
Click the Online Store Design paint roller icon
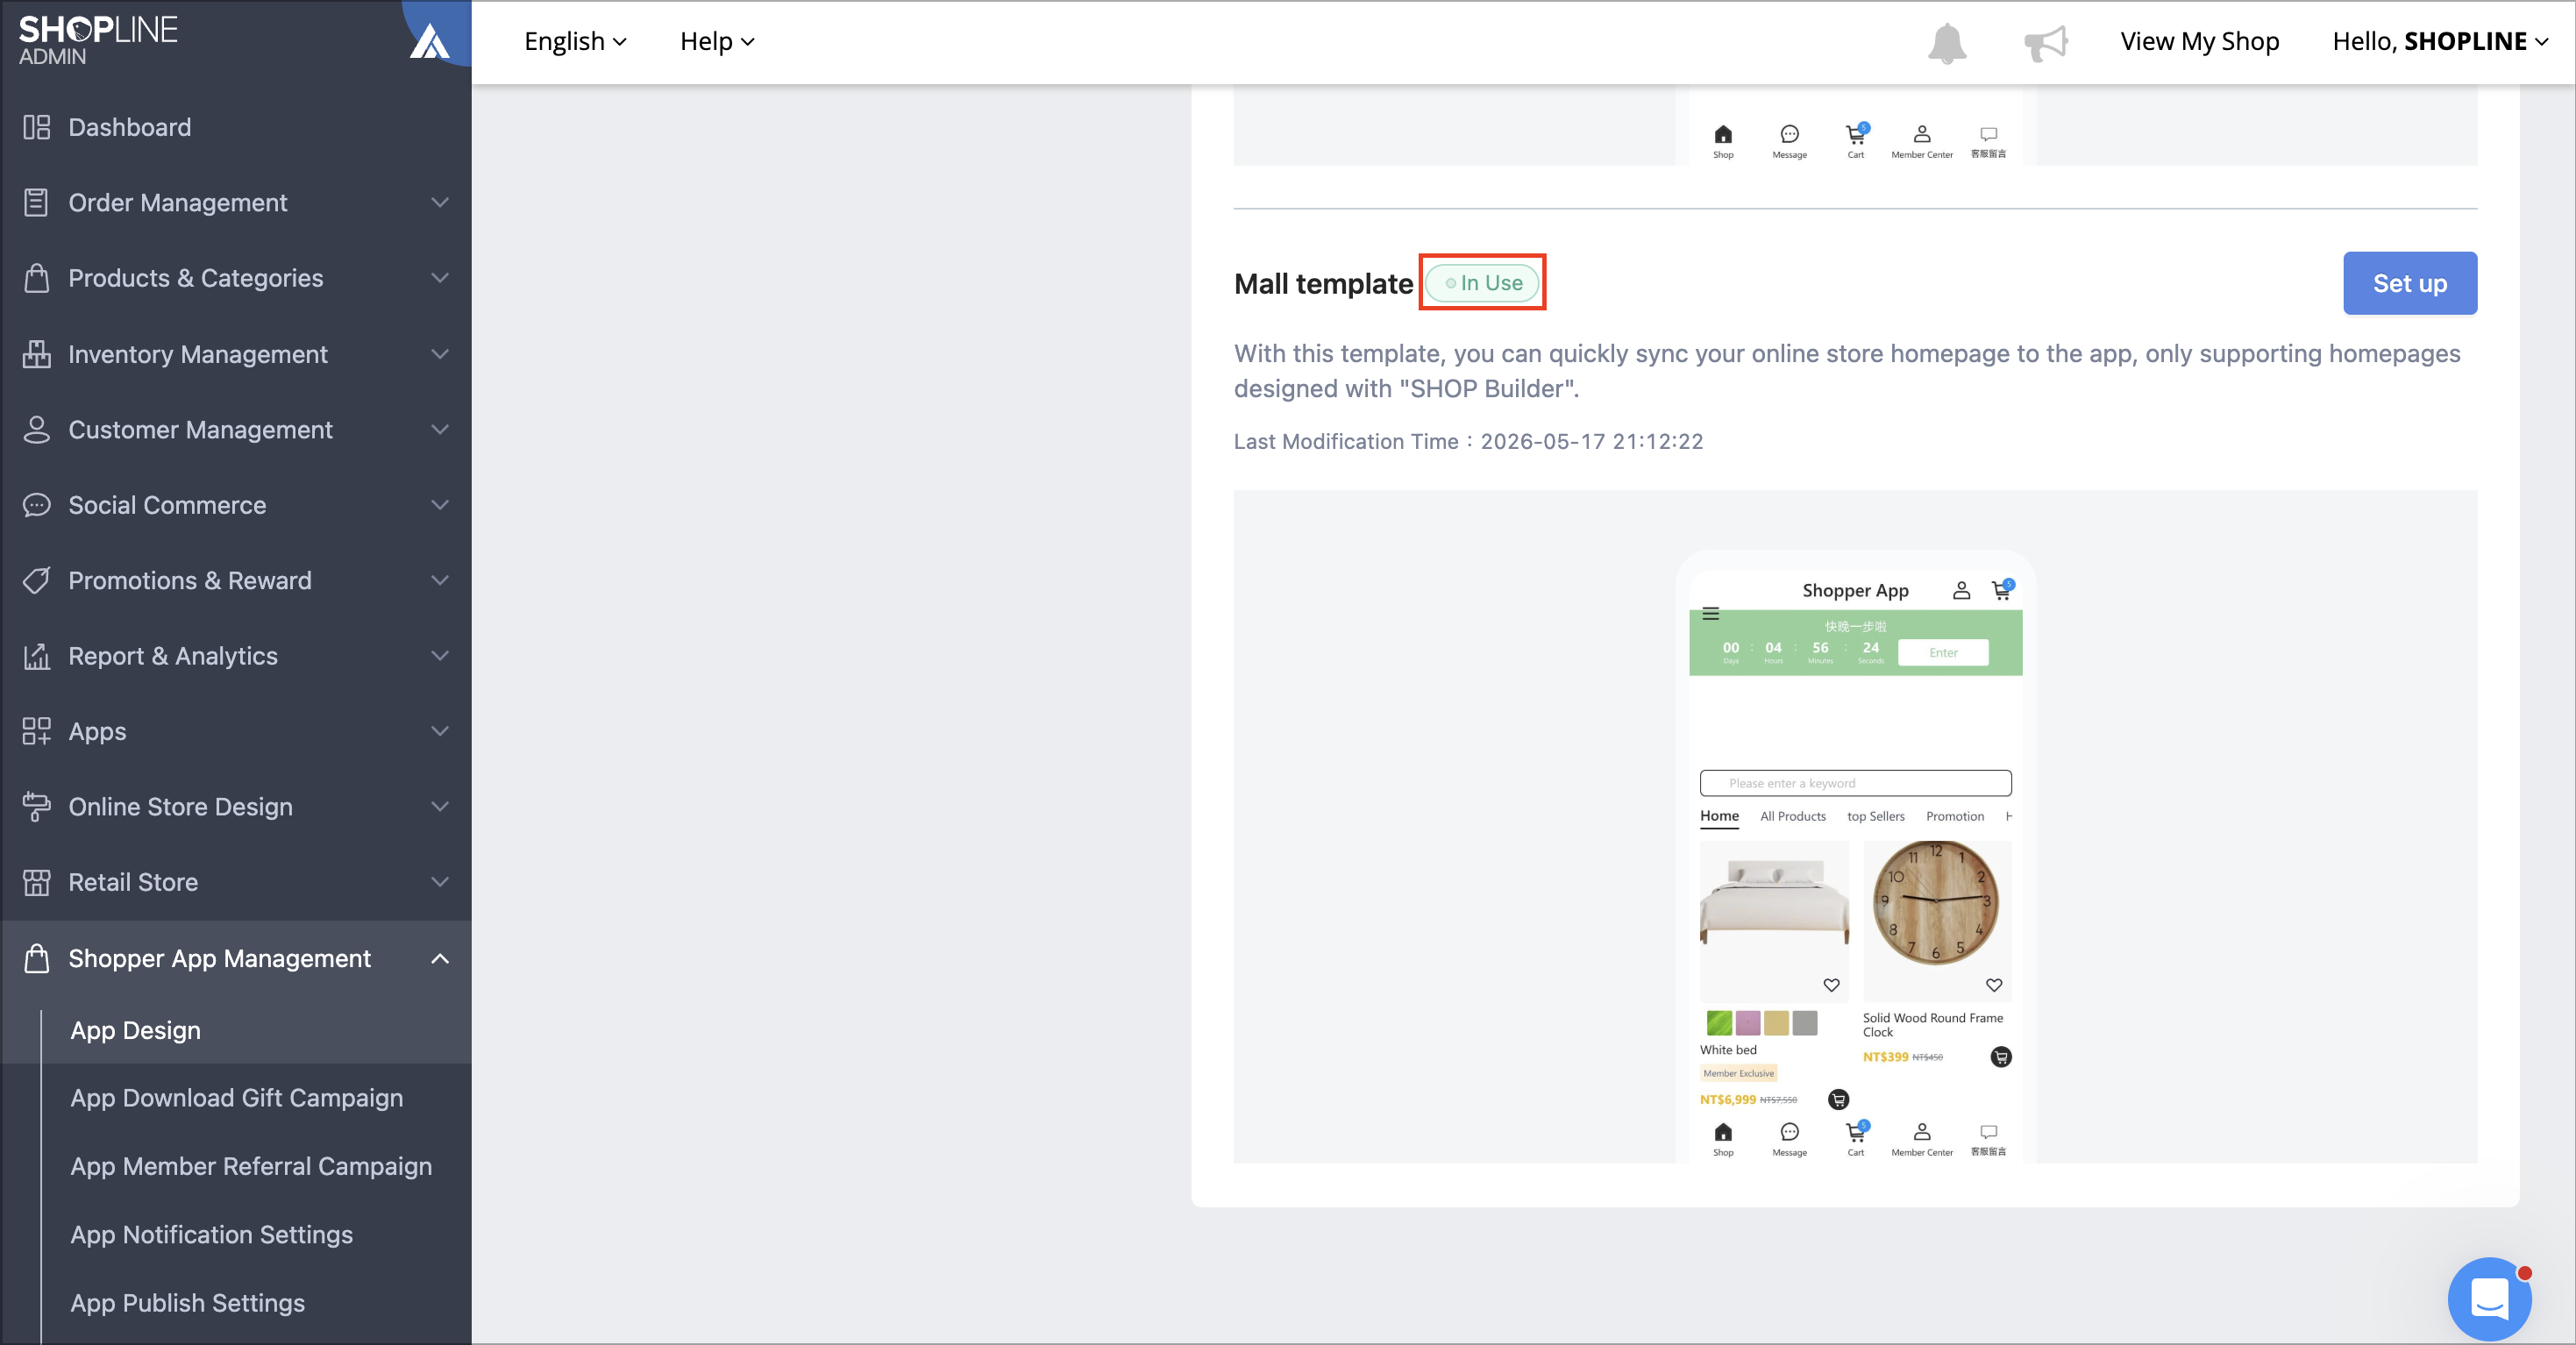pyautogui.click(x=36, y=807)
